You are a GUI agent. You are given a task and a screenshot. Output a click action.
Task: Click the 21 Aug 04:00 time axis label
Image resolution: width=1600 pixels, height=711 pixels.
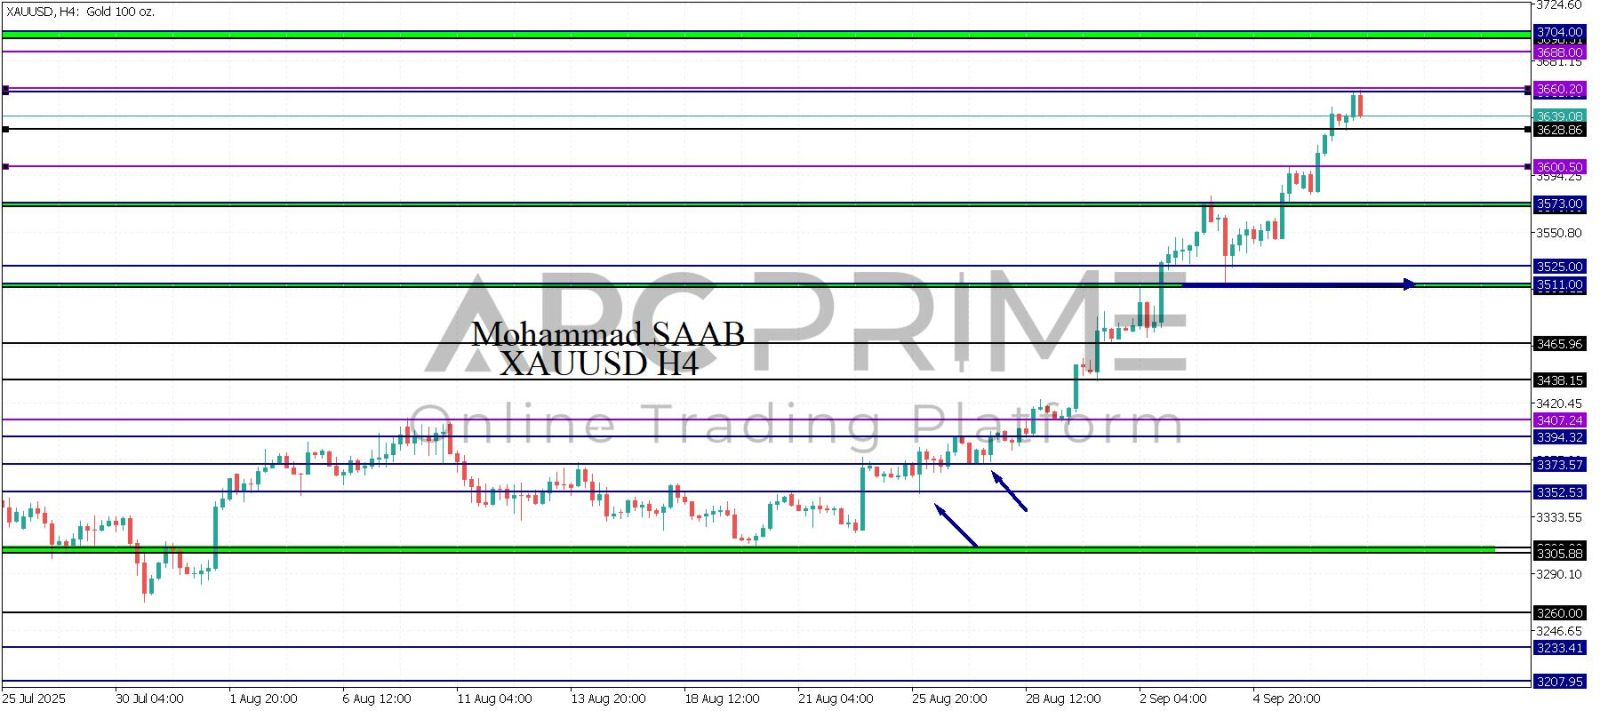pos(835,698)
